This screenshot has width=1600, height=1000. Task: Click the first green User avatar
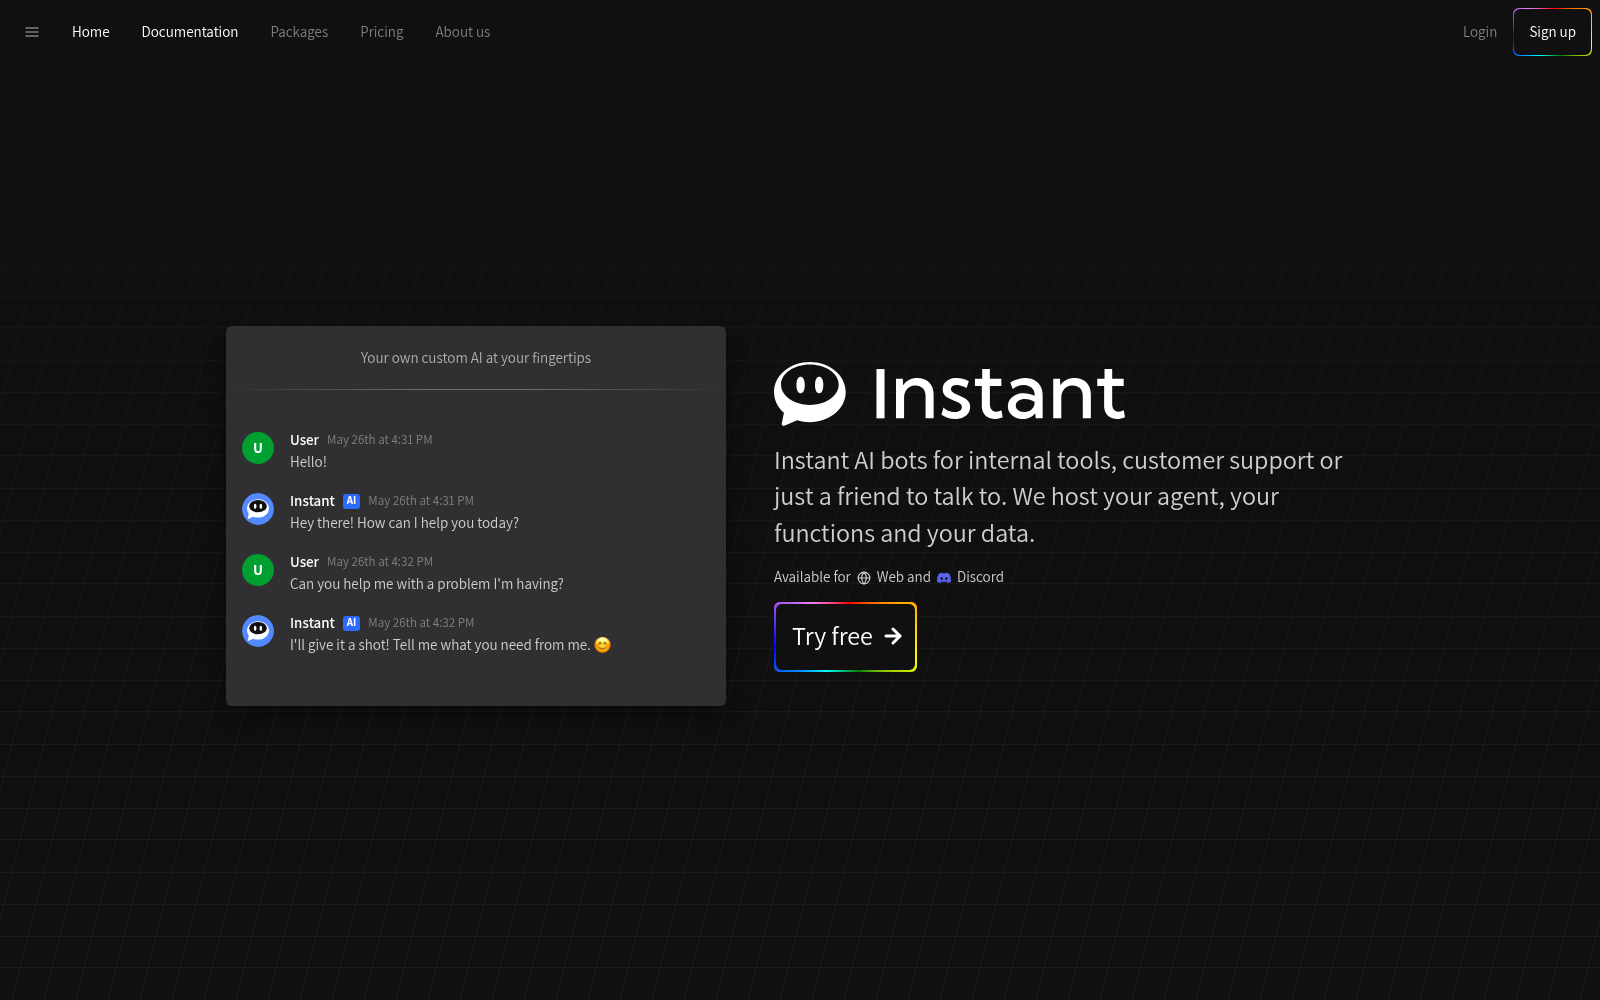point(258,448)
